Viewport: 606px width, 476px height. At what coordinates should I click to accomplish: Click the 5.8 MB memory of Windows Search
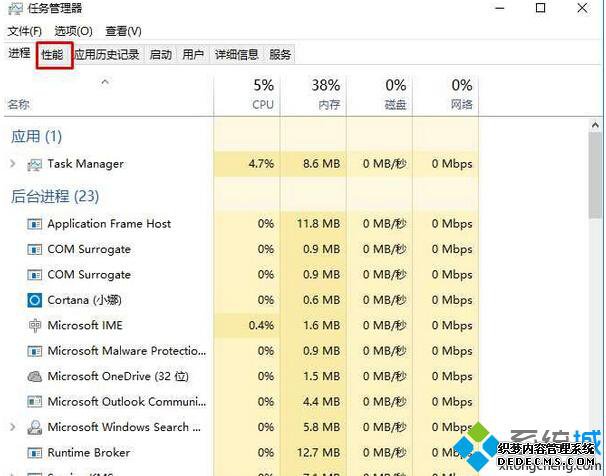click(x=322, y=427)
